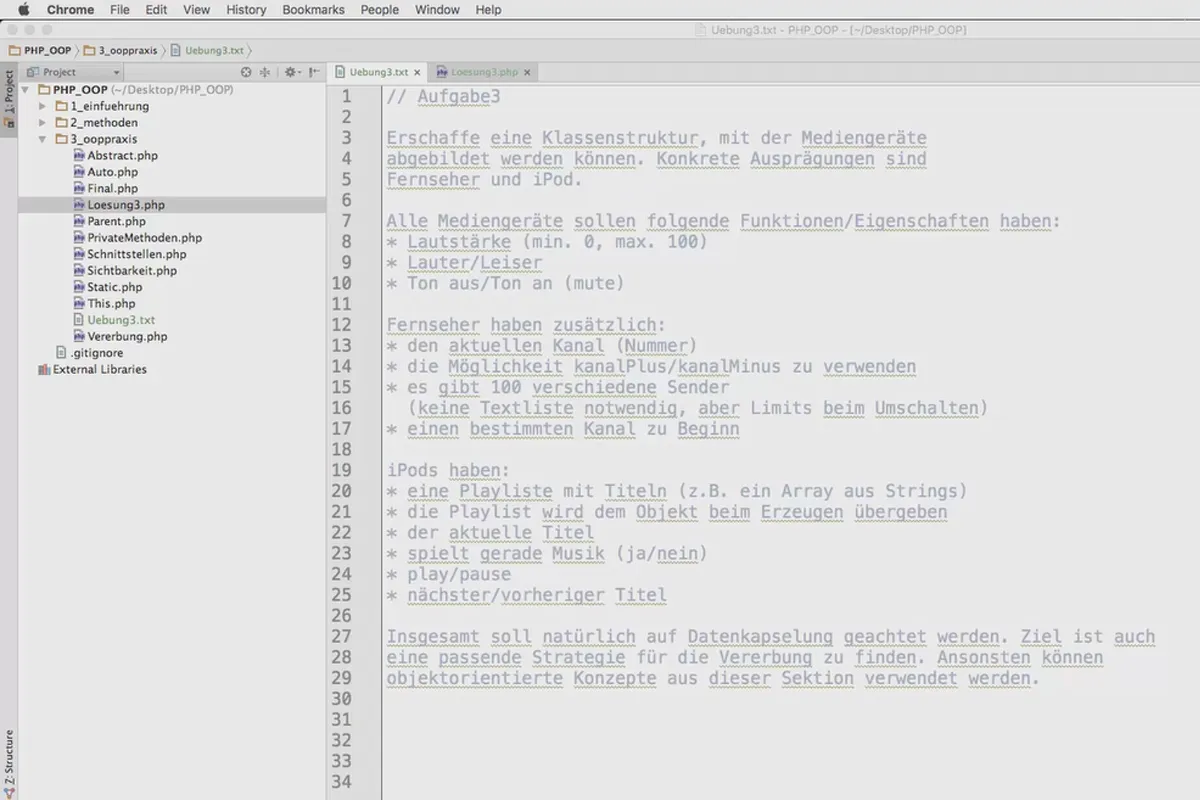Click the word 'Fernseher' on line 5

(433, 180)
